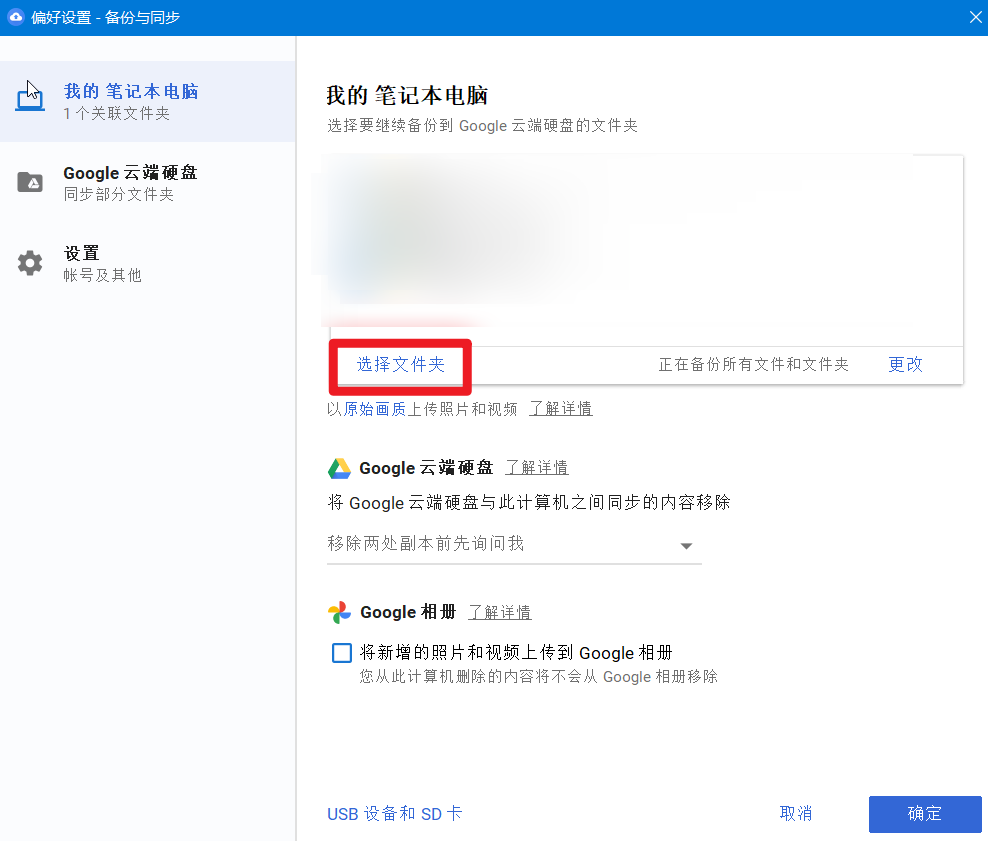This screenshot has width=988, height=841.
Task: Click the dropdown arrow for removal option
Action: [687, 546]
